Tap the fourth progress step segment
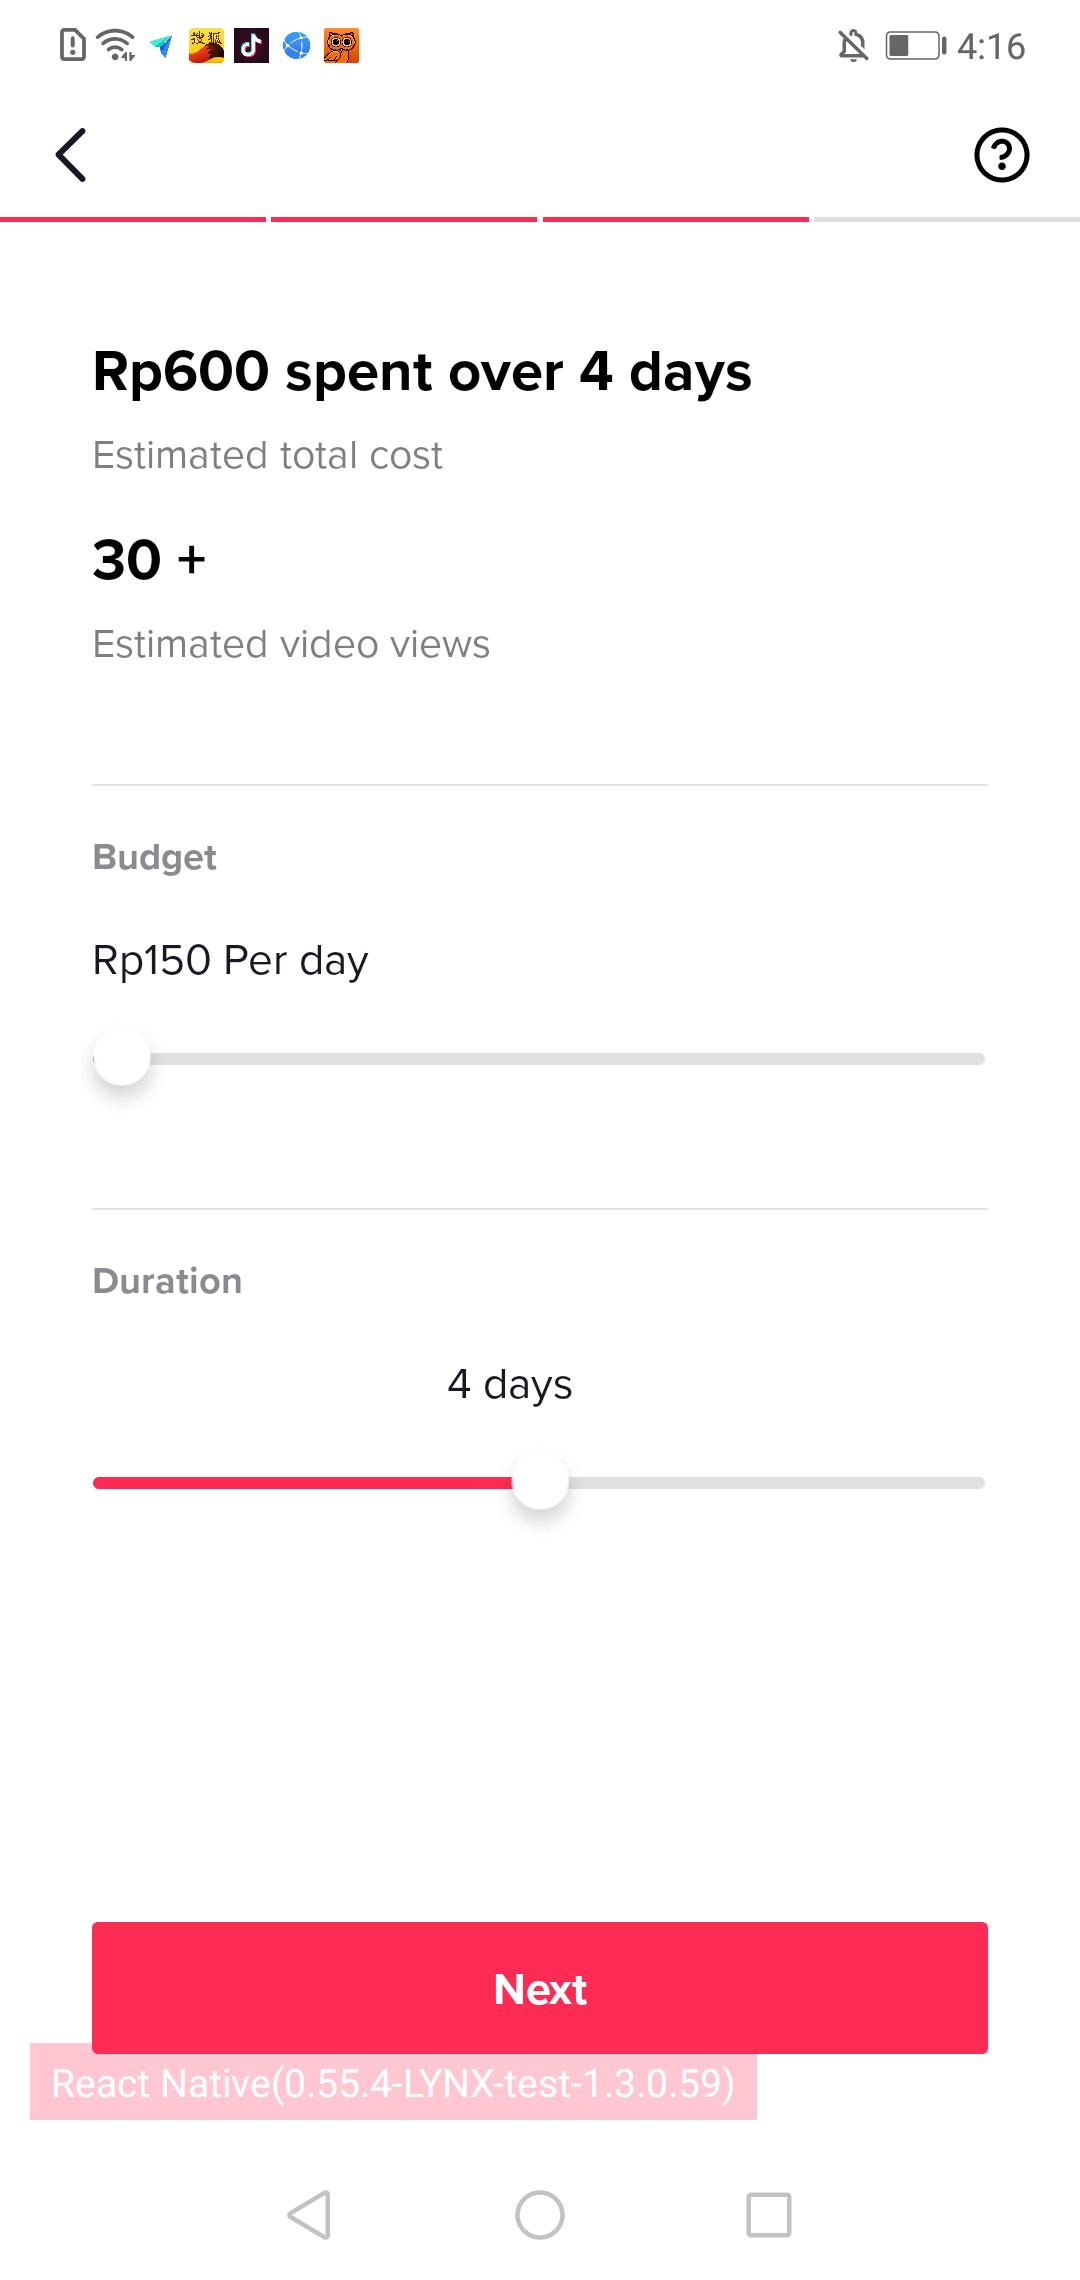 [x=946, y=218]
